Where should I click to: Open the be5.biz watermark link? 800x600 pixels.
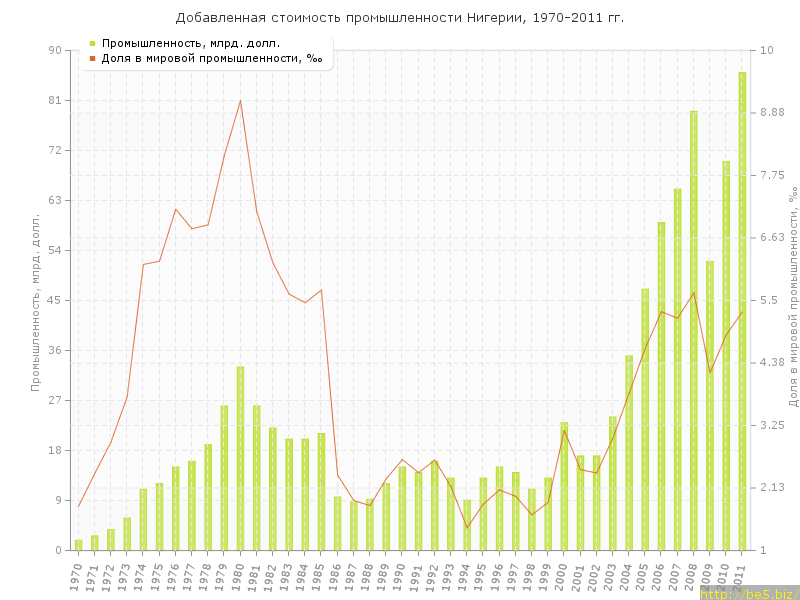tap(747, 594)
